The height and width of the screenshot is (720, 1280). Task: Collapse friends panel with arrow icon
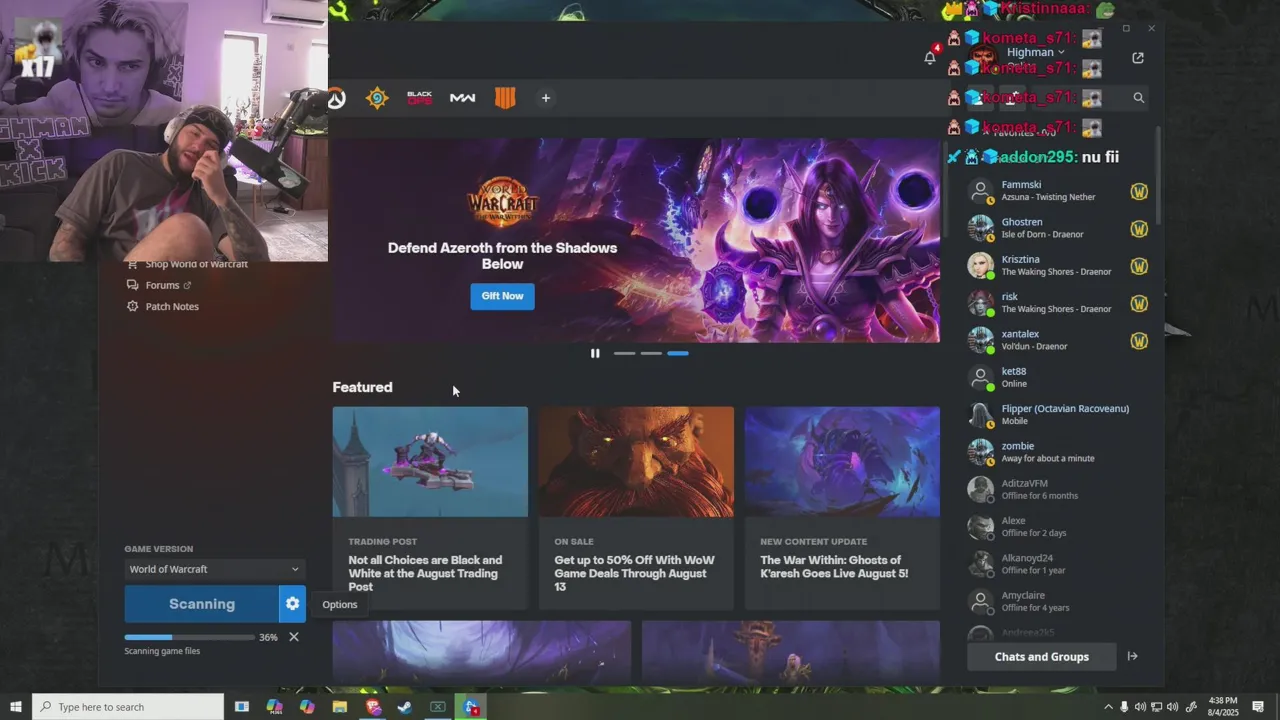tap(1132, 656)
